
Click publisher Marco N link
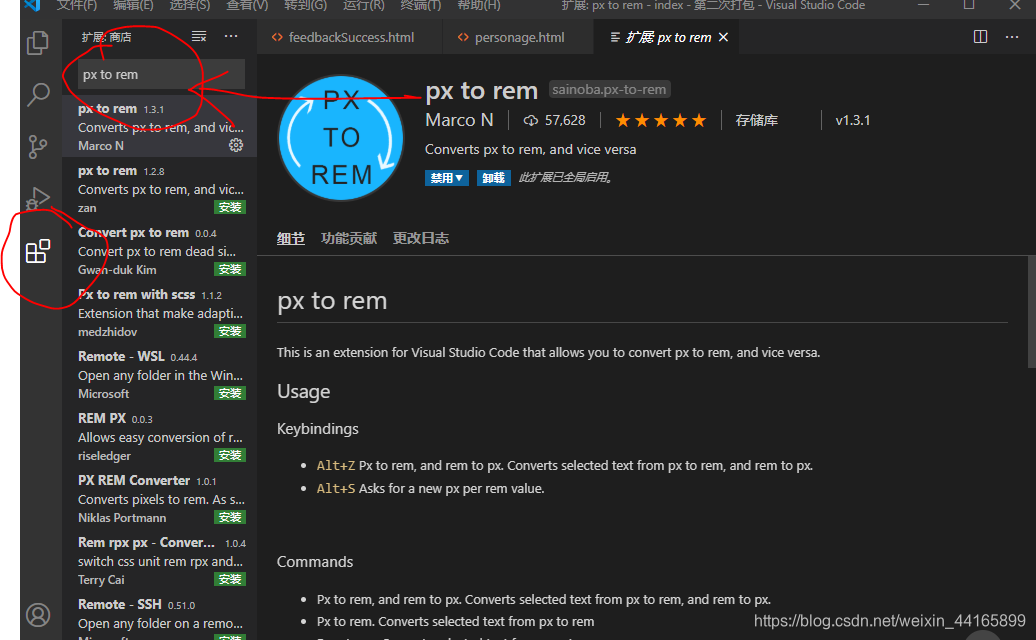[x=459, y=120]
